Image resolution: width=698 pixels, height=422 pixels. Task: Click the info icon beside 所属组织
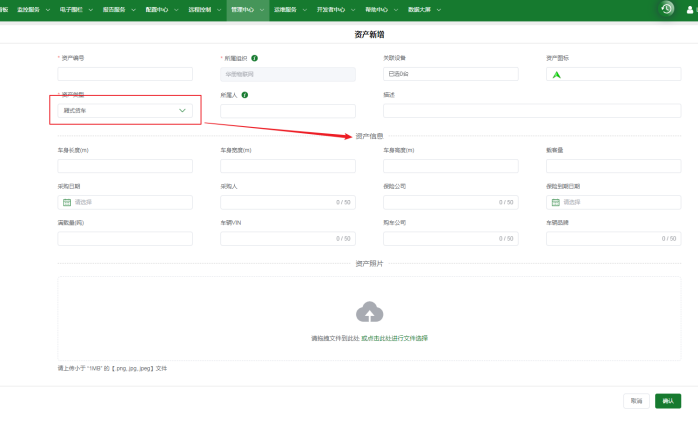tap(255, 58)
